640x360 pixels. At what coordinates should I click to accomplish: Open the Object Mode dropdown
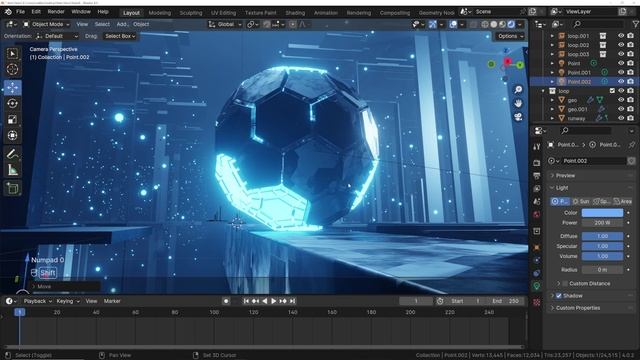point(46,24)
